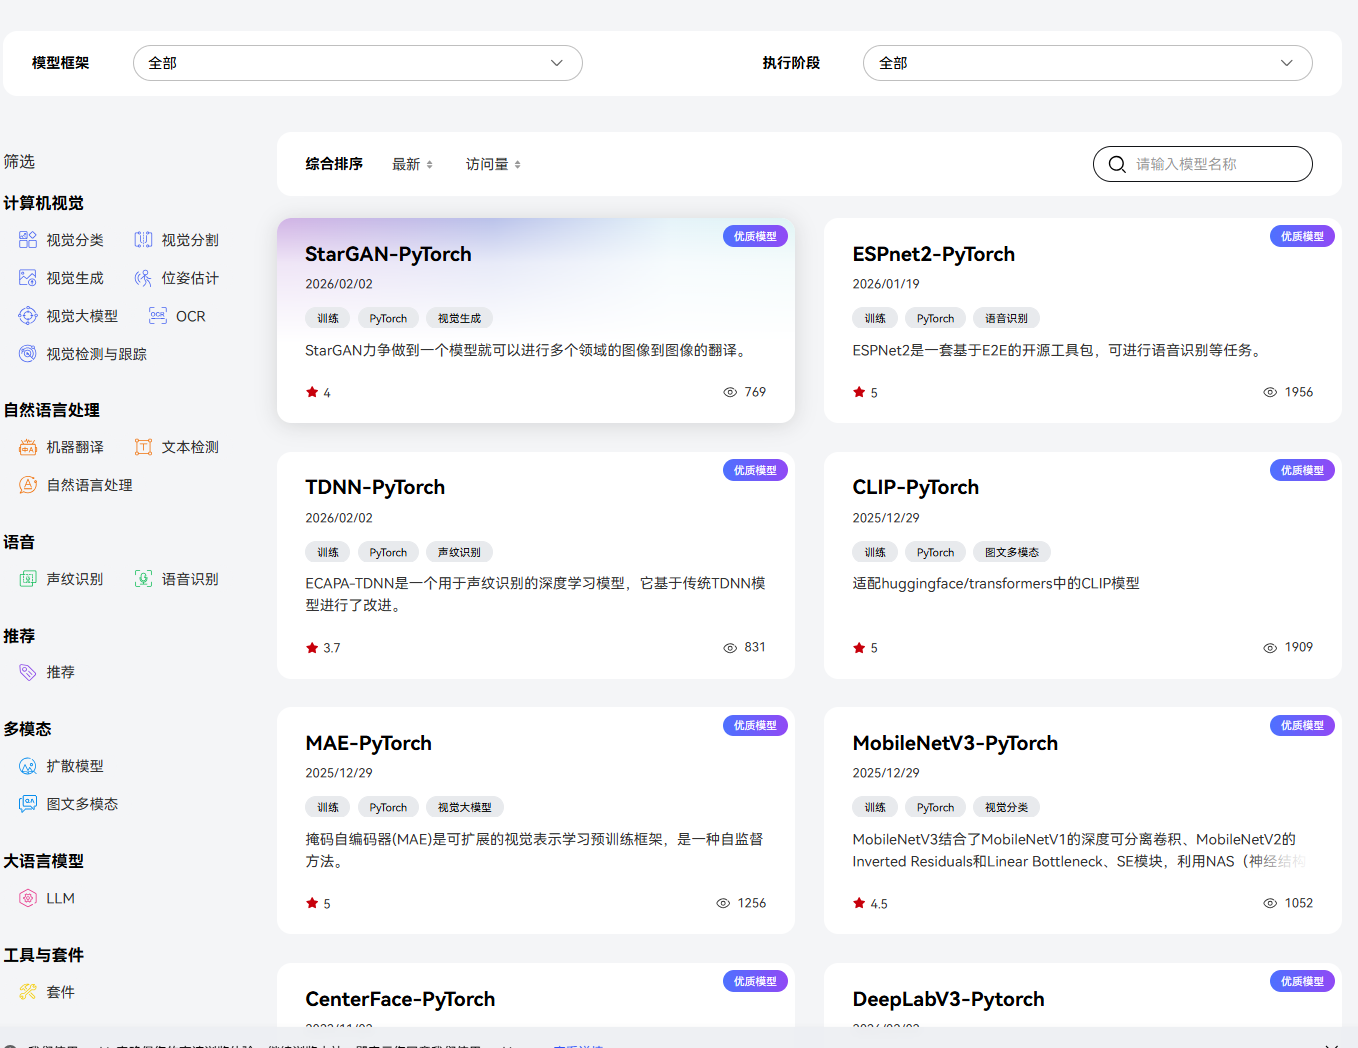Image resolution: width=1358 pixels, height=1048 pixels.
Task: Click the 1909 view count on CLIP-PyTorch
Action: pyautogui.click(x=1299, y=647)
